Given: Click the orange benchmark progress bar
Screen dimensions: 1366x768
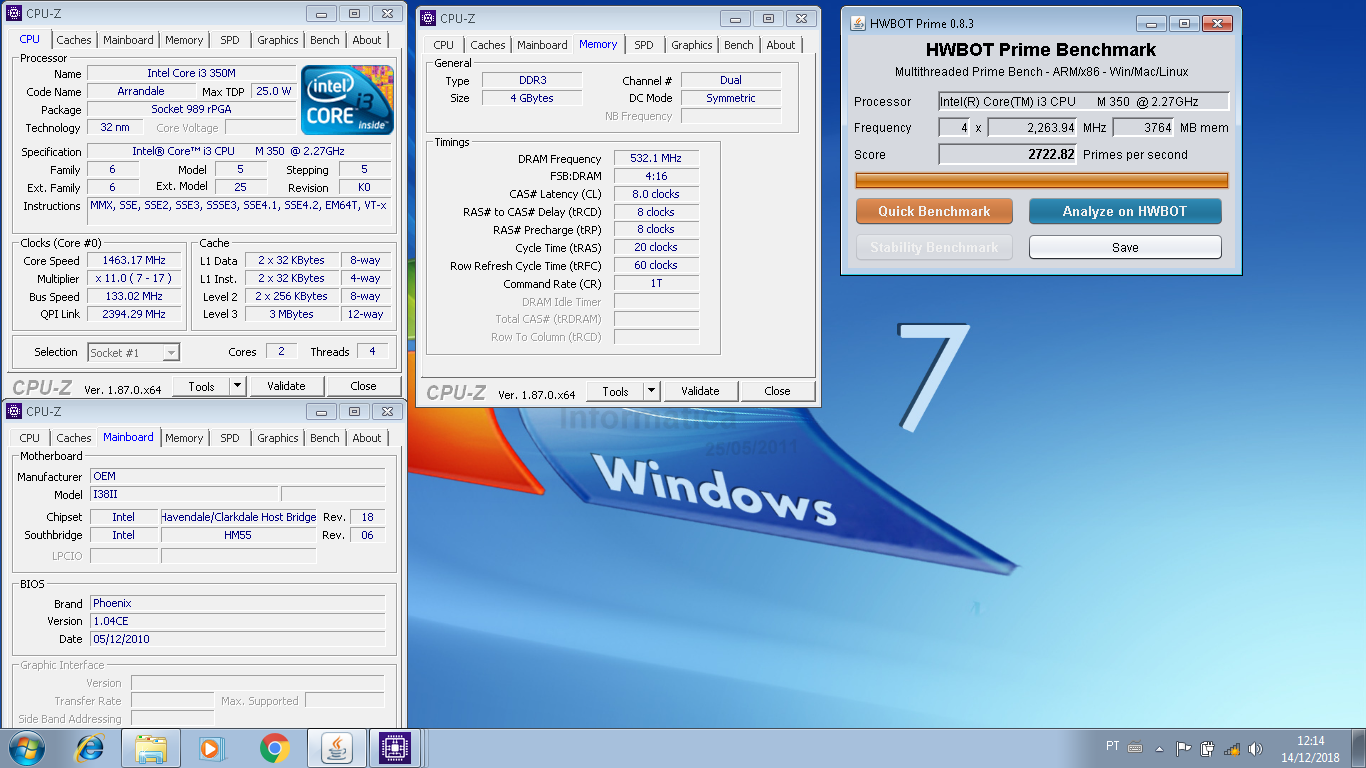Looking at the screenshot, I should pos(1041,181).
